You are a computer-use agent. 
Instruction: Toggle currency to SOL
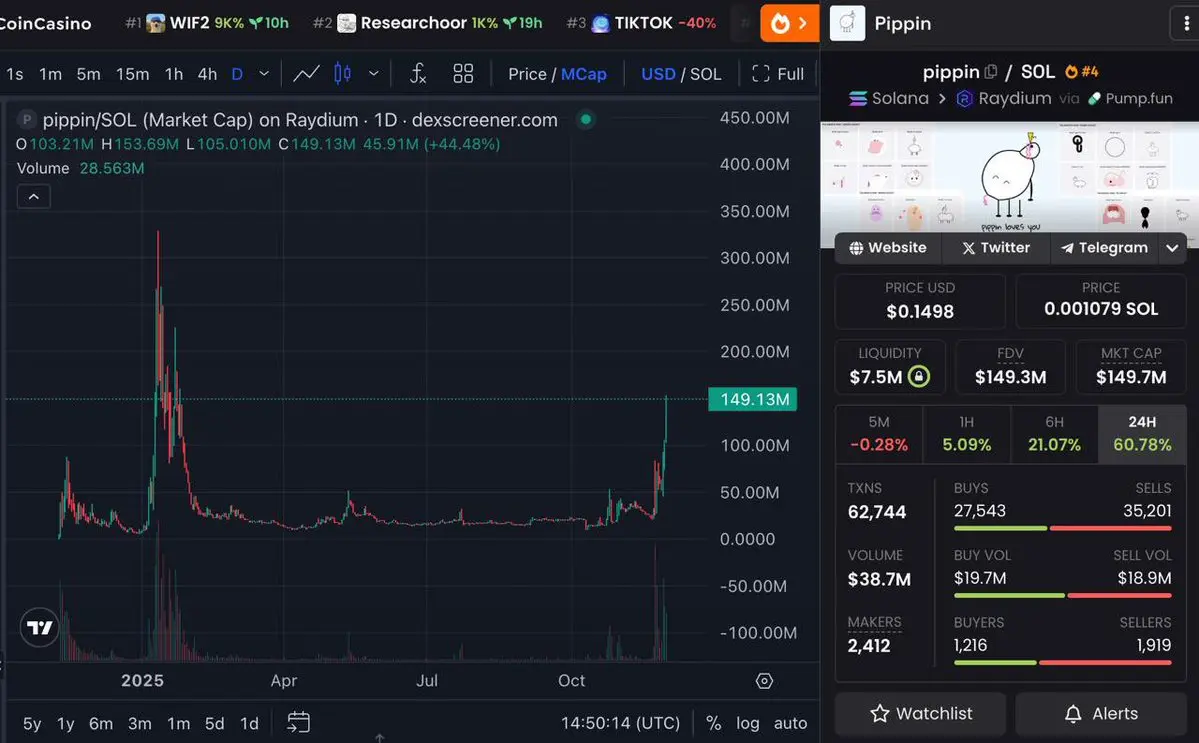[706, 74]
